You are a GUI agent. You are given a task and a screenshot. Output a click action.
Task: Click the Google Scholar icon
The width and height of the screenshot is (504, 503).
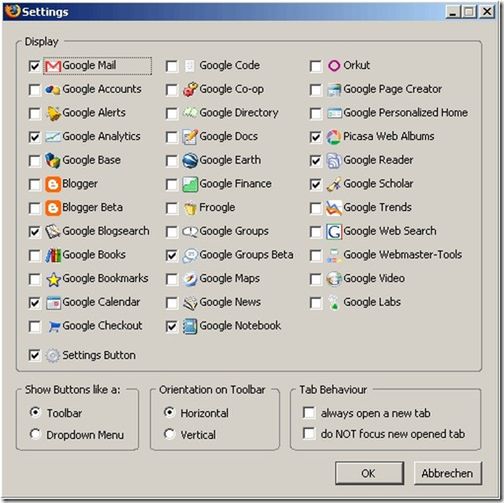[334, 184]
